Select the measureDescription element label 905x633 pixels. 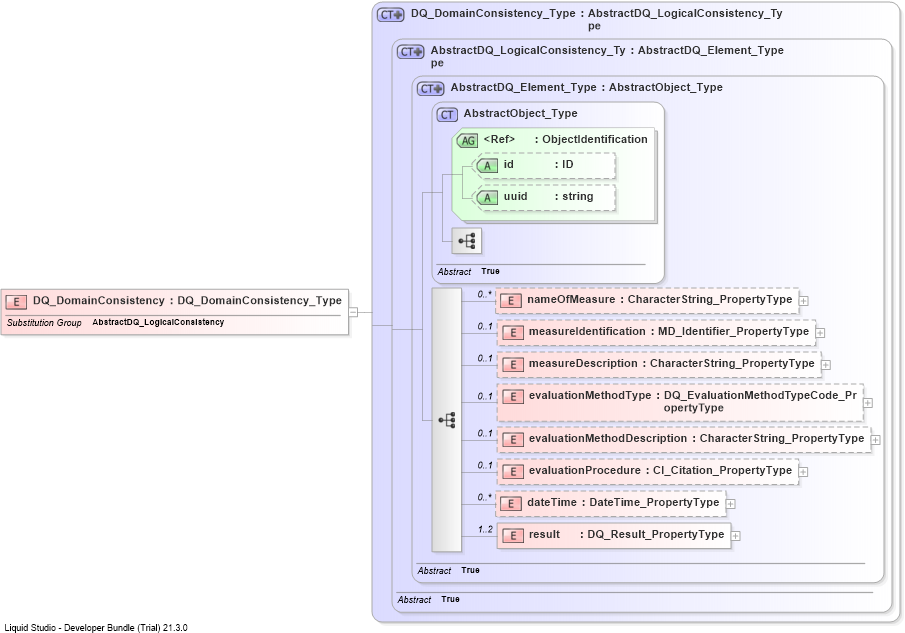(x=583, y=364)
